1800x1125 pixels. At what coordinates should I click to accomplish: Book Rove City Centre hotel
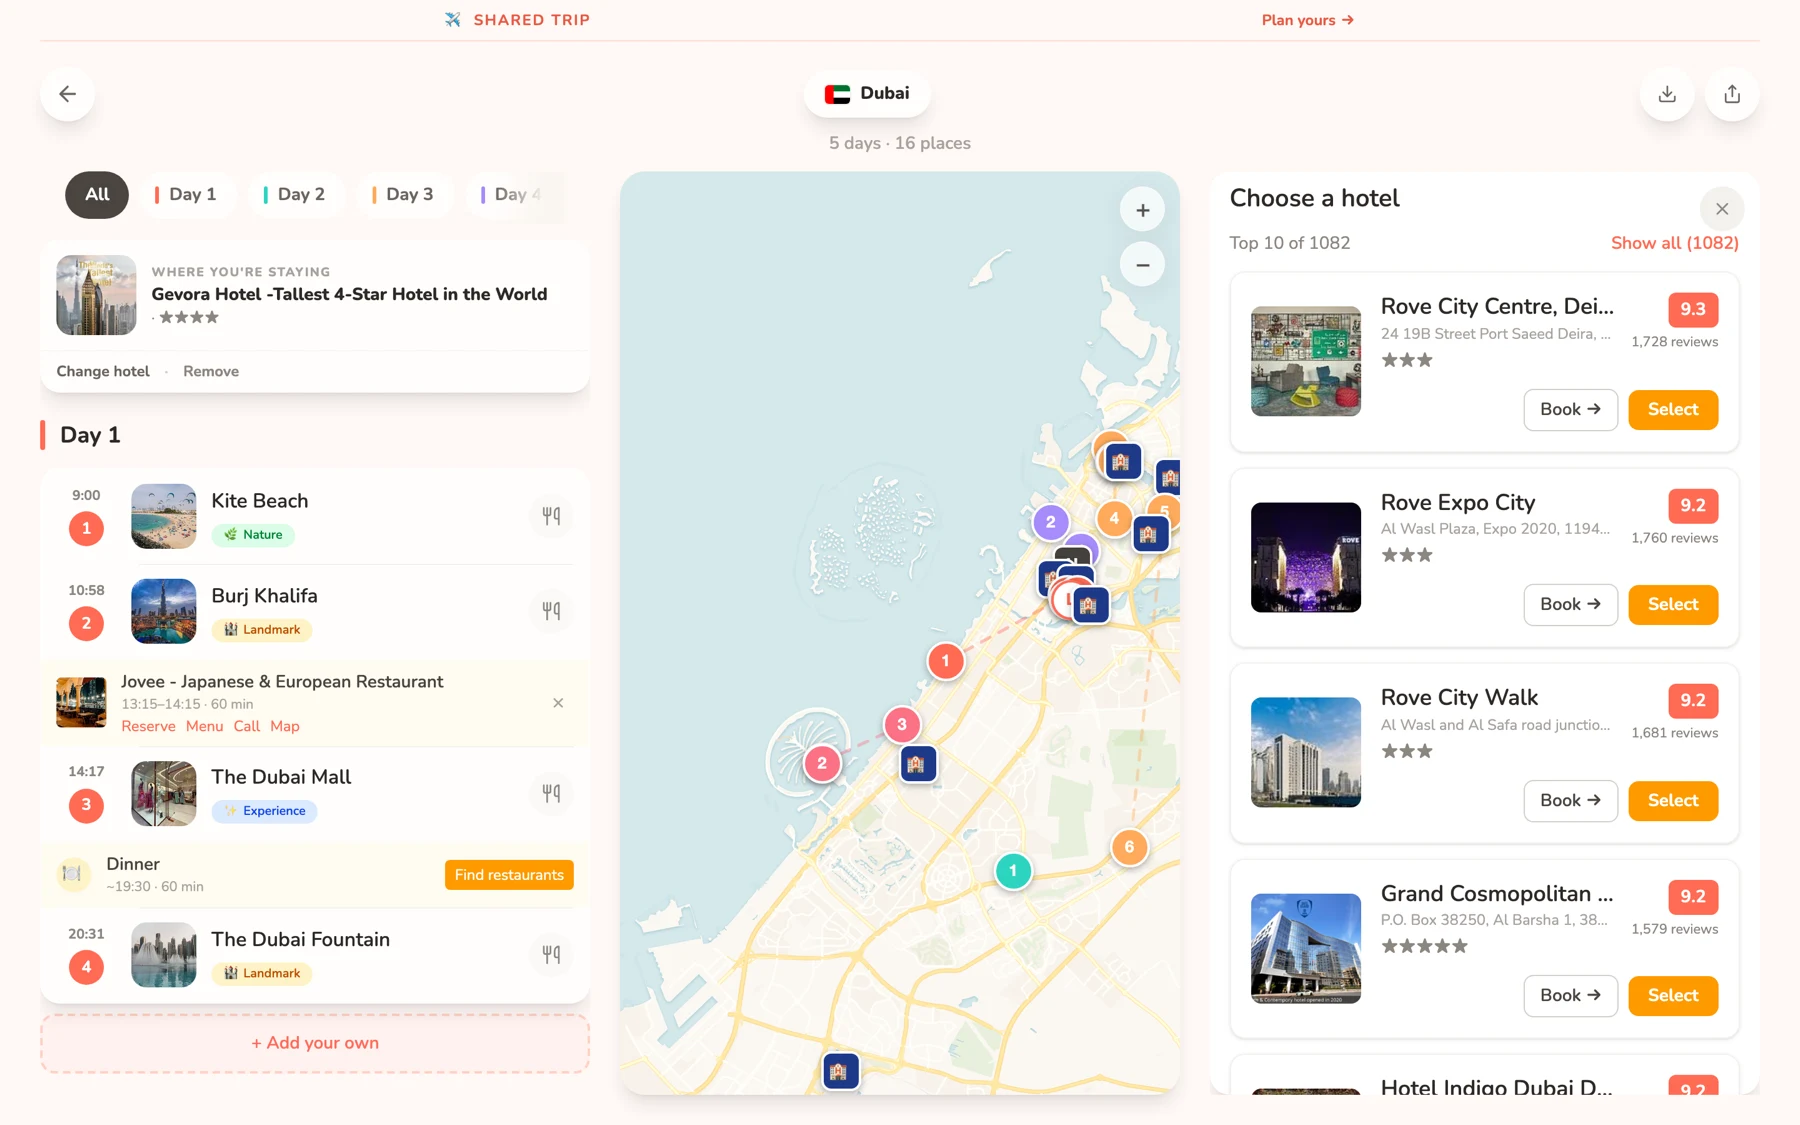[x=1570, y=409]
